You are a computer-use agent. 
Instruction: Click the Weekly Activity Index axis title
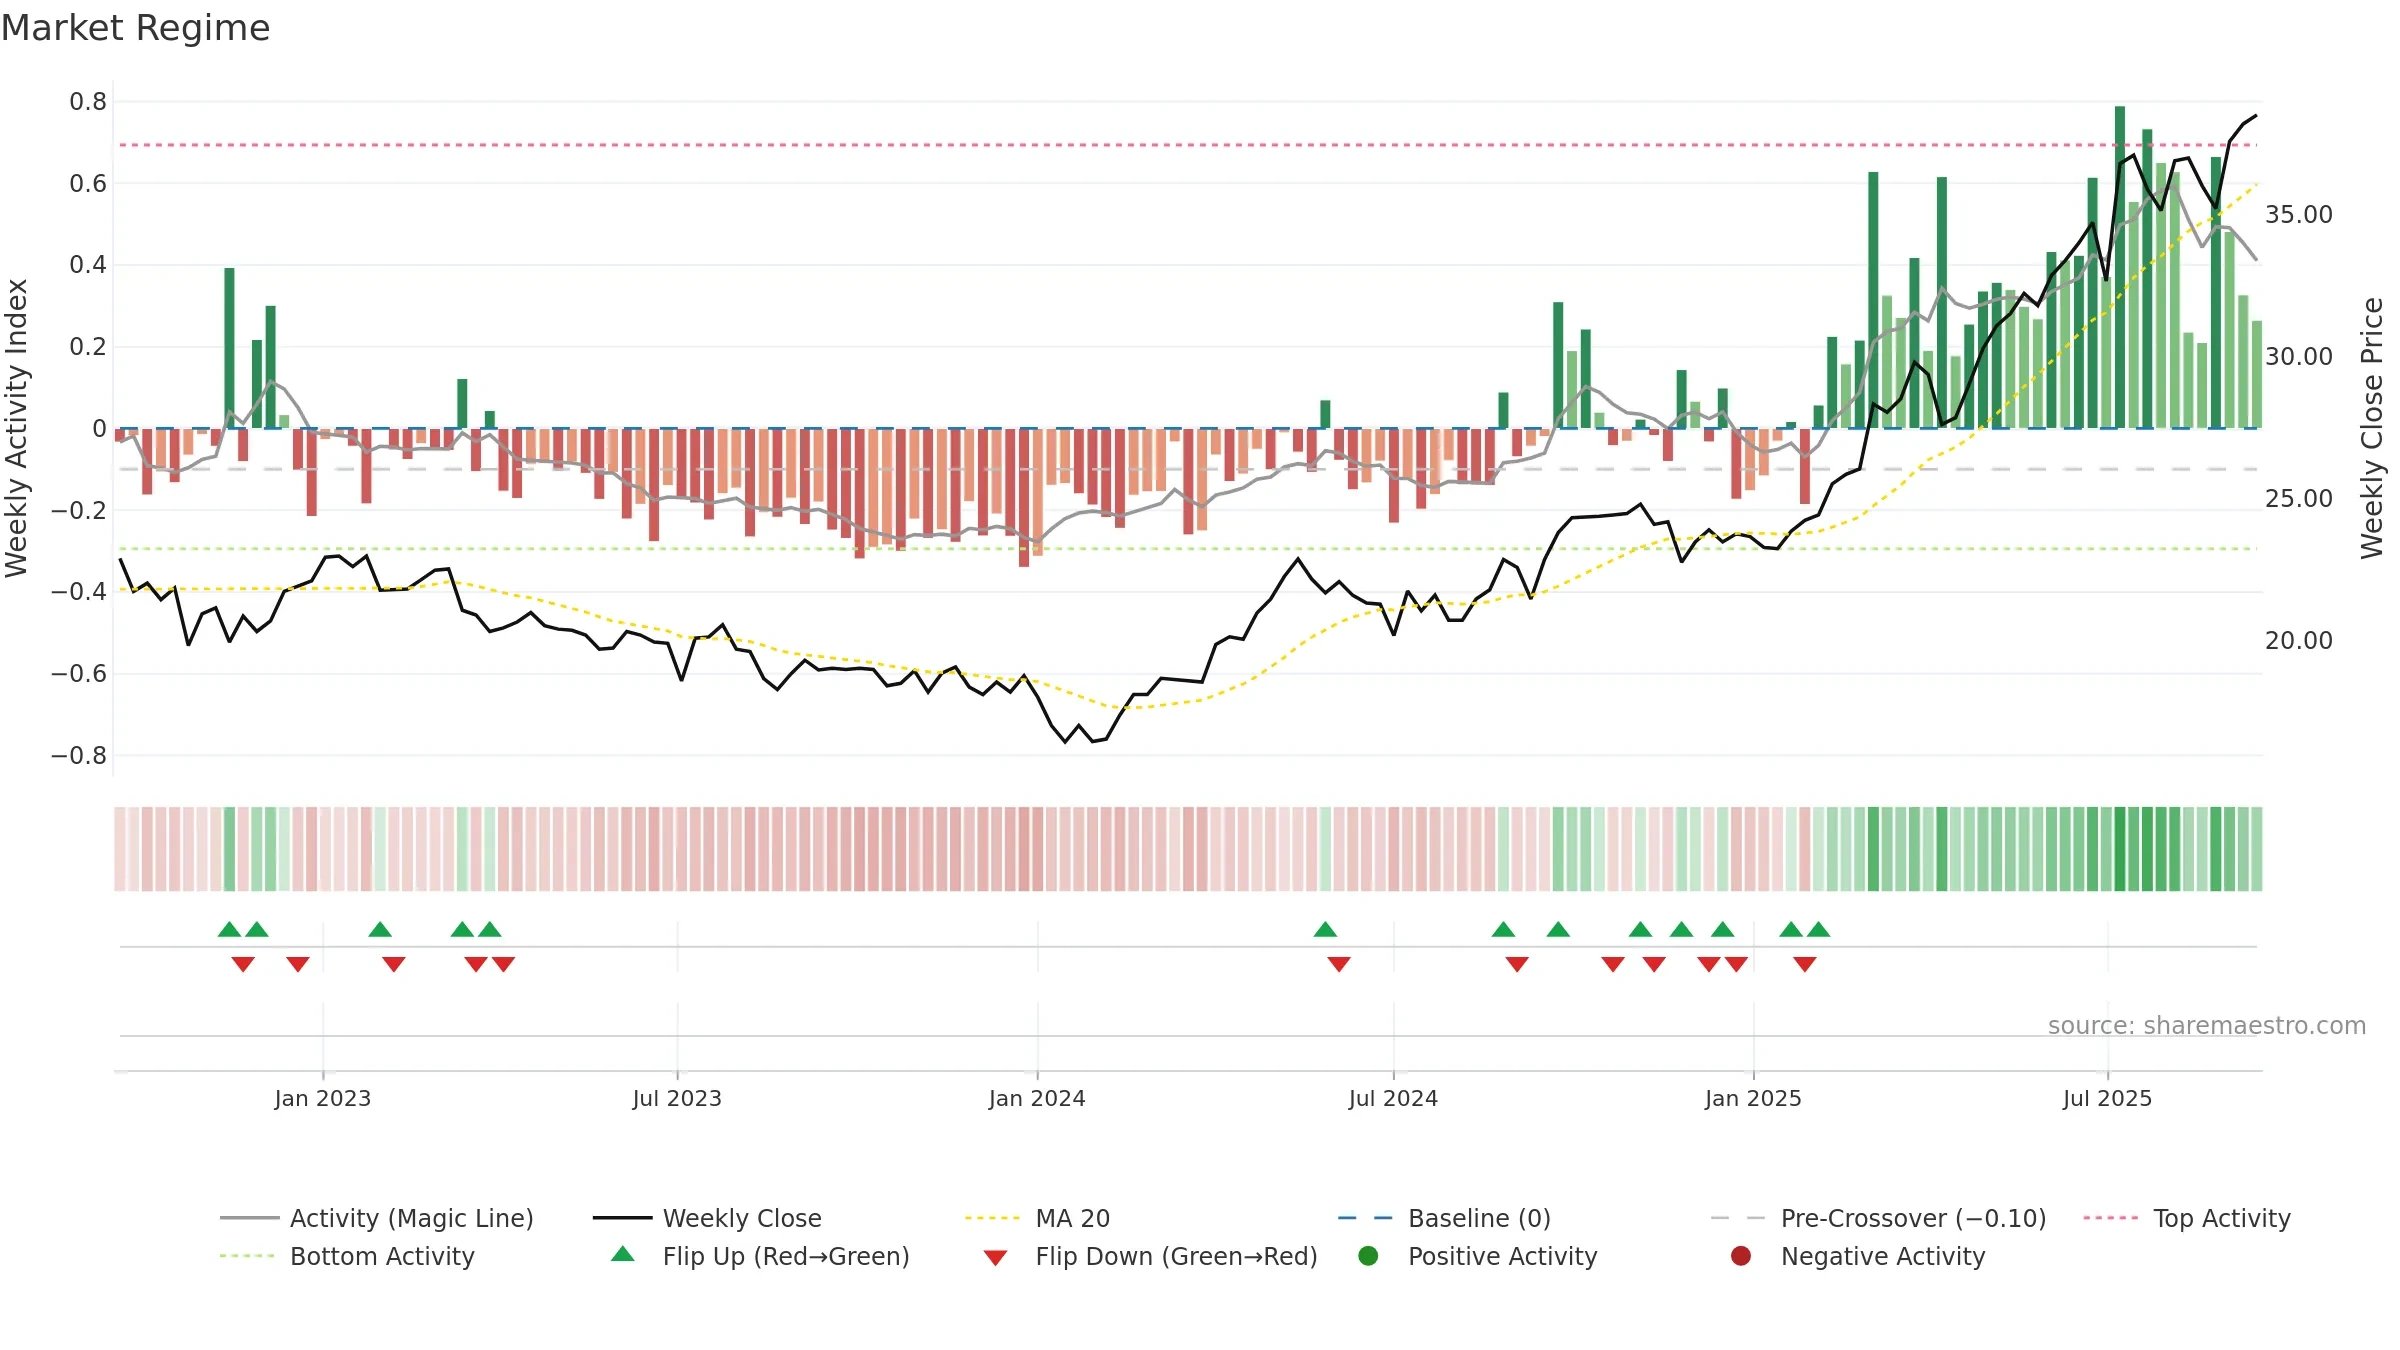[16, 428]
